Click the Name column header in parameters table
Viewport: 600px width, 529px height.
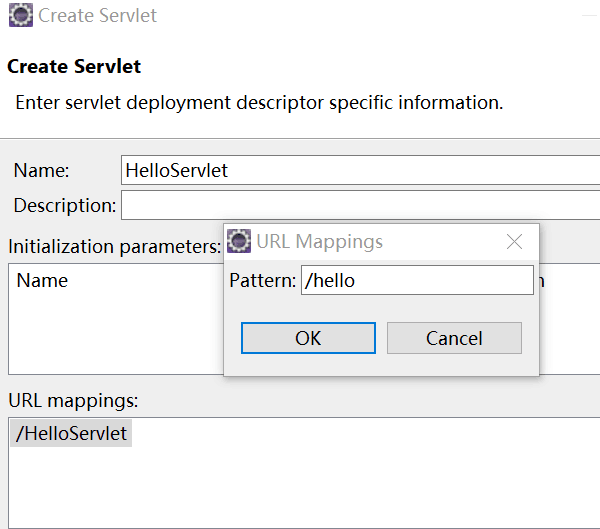click(x=42, y=281)
